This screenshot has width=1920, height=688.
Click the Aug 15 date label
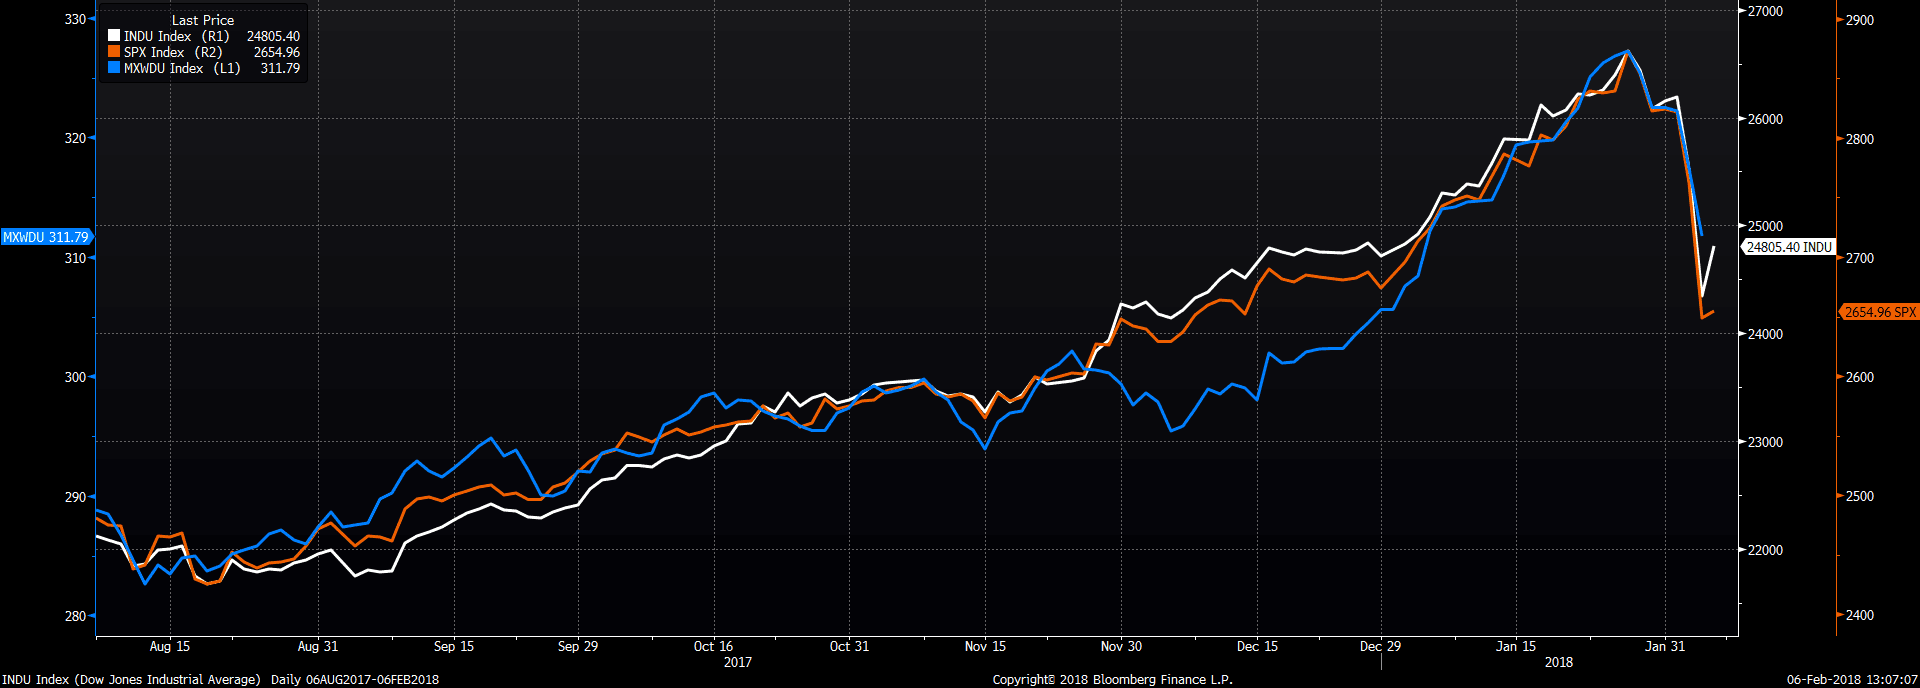pos(169,646)
